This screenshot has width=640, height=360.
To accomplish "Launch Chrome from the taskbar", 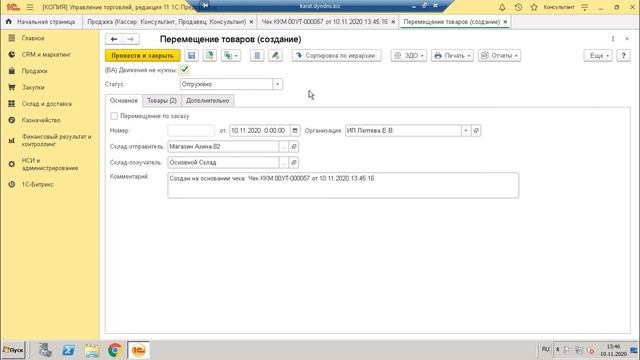I will pos(115,350).
